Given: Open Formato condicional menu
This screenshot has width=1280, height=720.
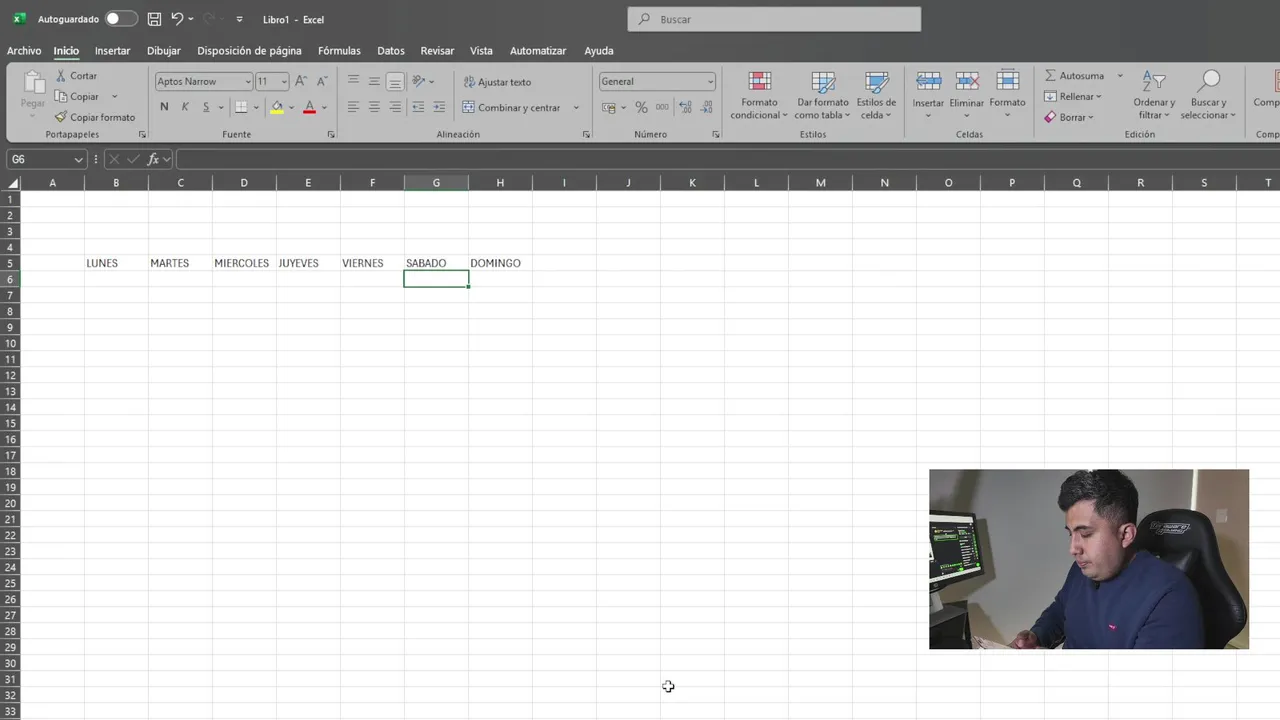Looking at the screenshot, I should [x=759, y=95].
